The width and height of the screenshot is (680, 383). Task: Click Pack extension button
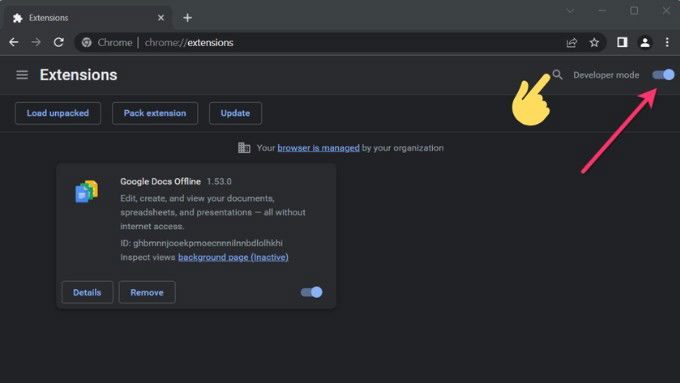(x=155, y=113)
